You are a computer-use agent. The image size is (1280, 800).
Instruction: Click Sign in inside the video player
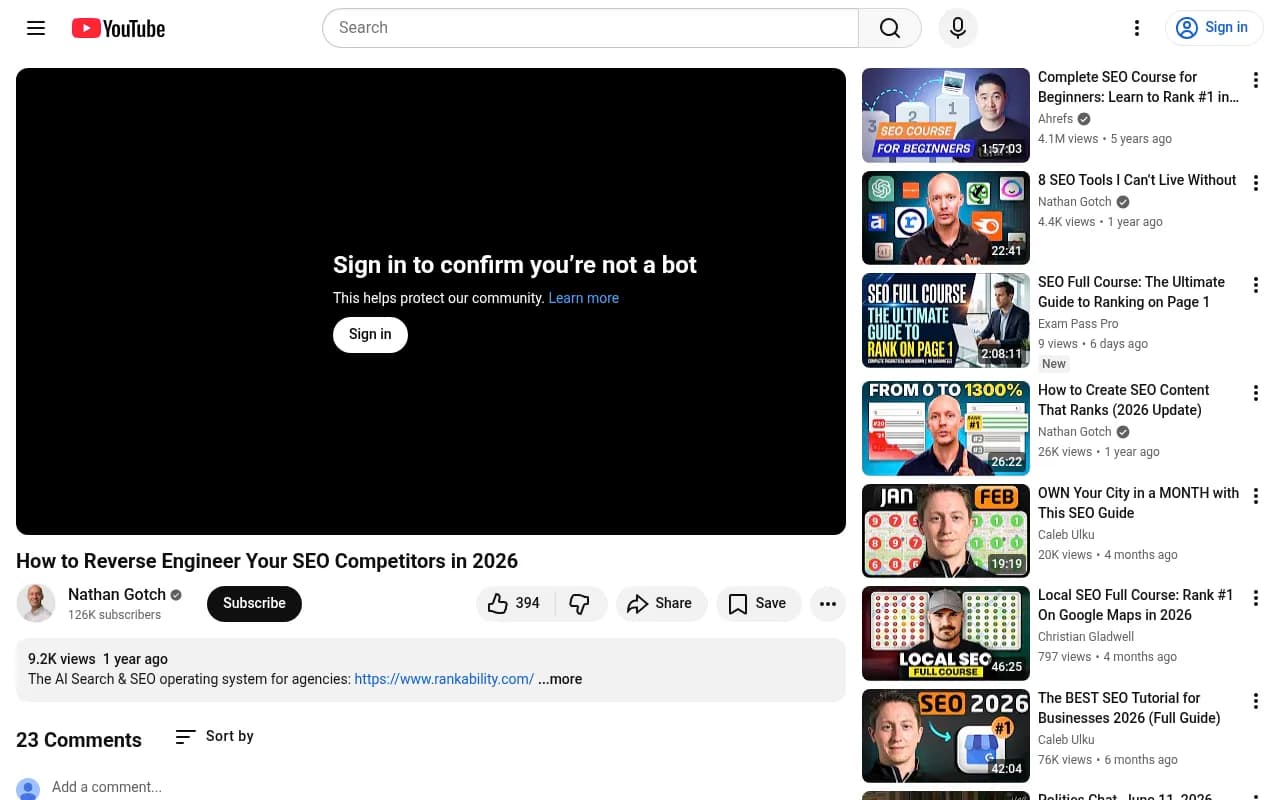pos(370,334)
